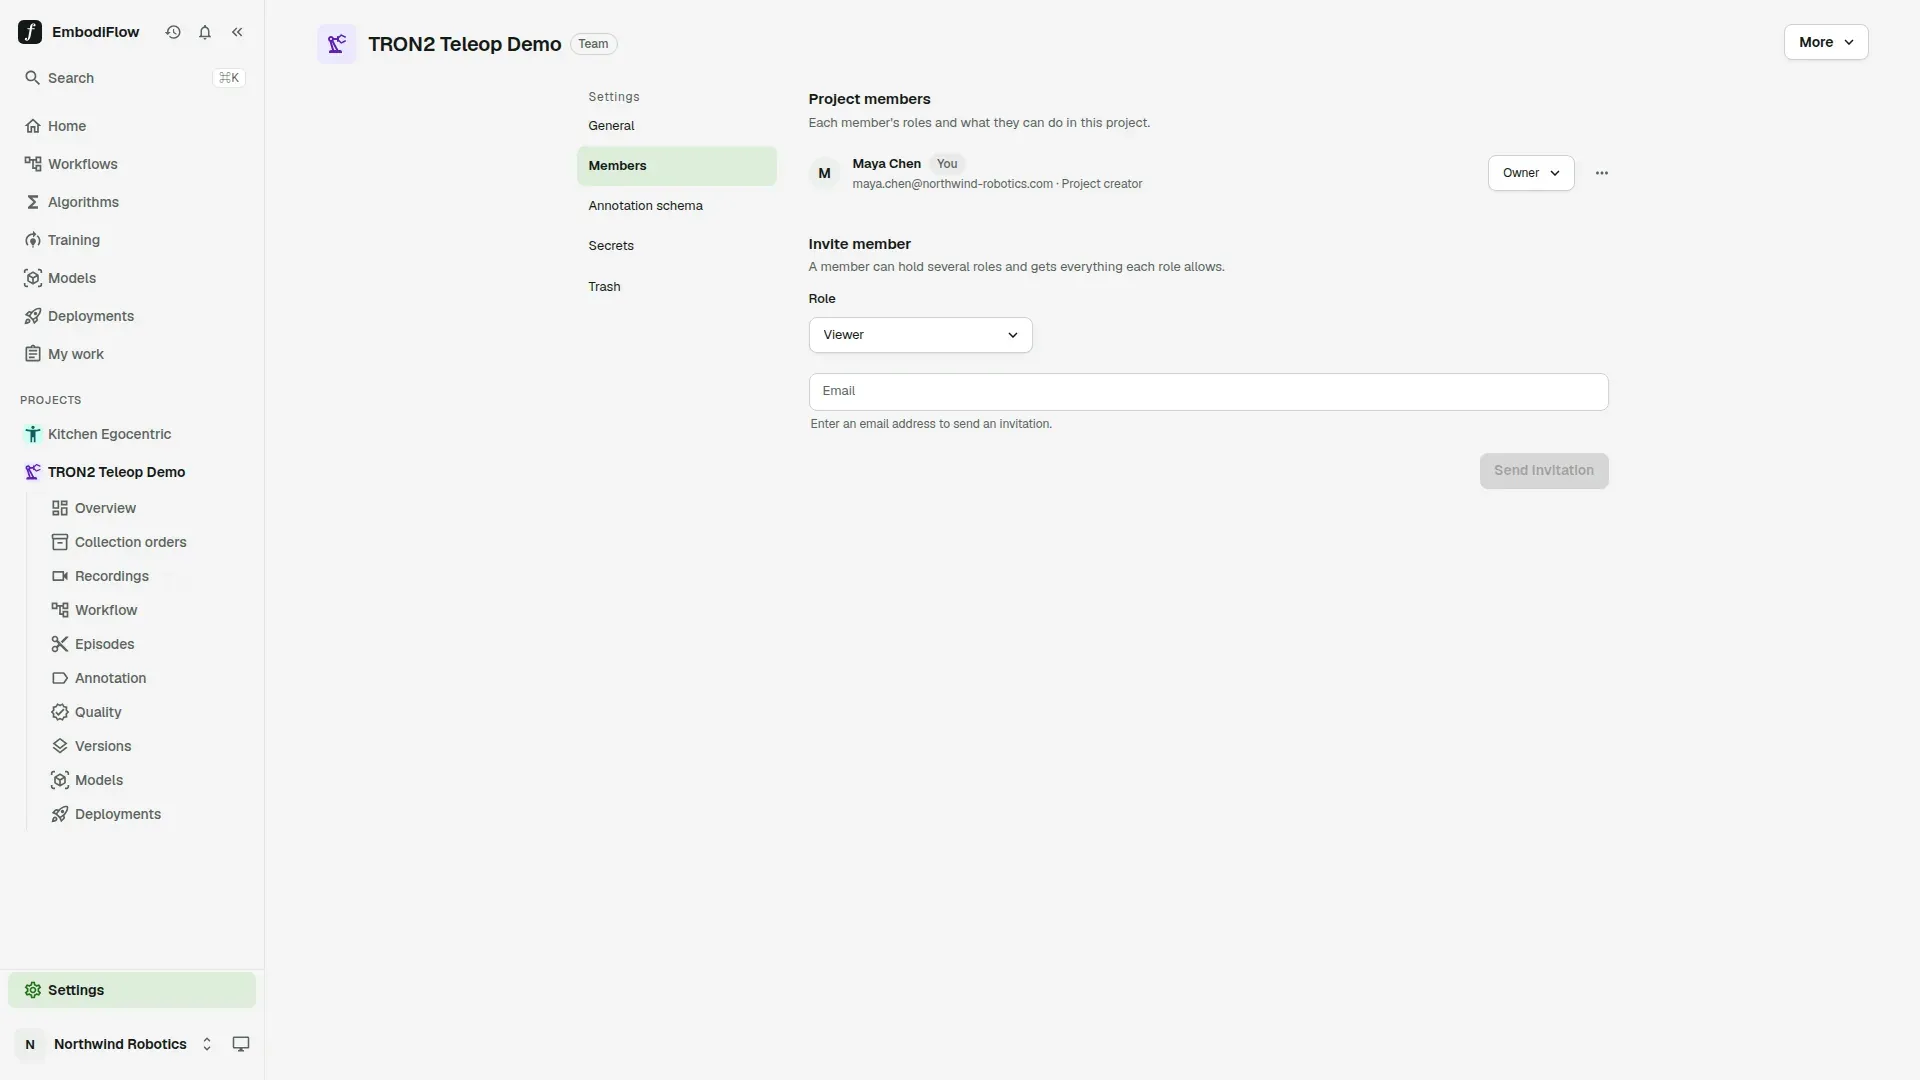Open the Secrets settings tab
Image resolution: width=1920 pixels, height=1080 pixels.
[676, 246]
